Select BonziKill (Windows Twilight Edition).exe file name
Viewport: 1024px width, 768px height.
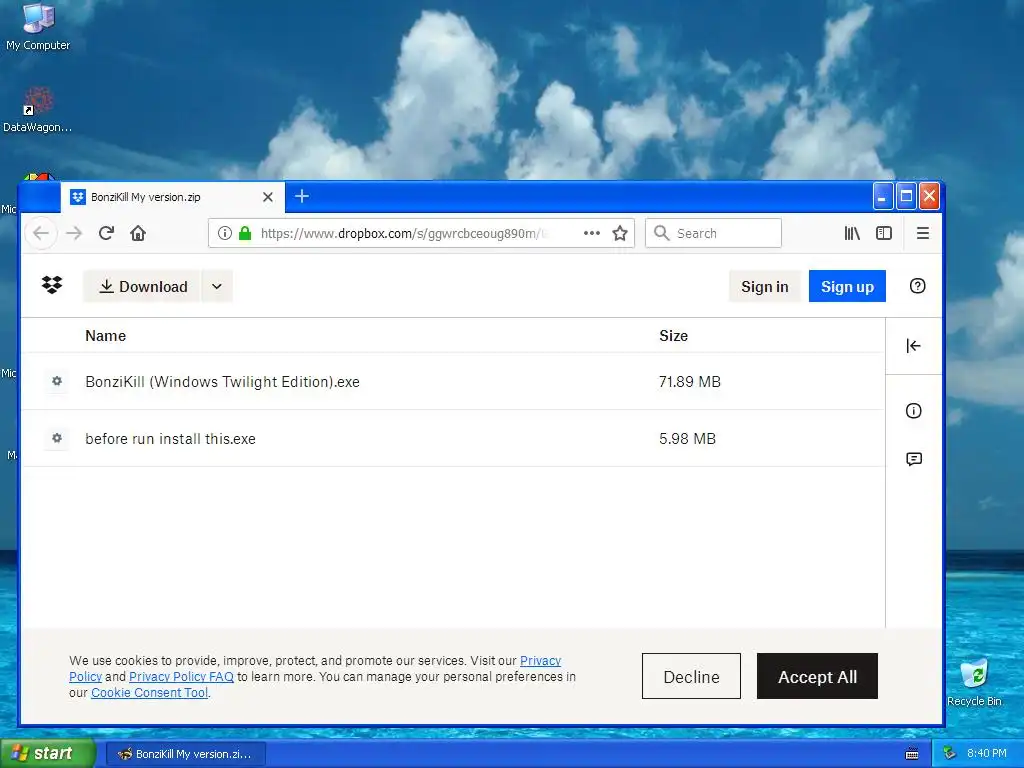click(222, 381)
